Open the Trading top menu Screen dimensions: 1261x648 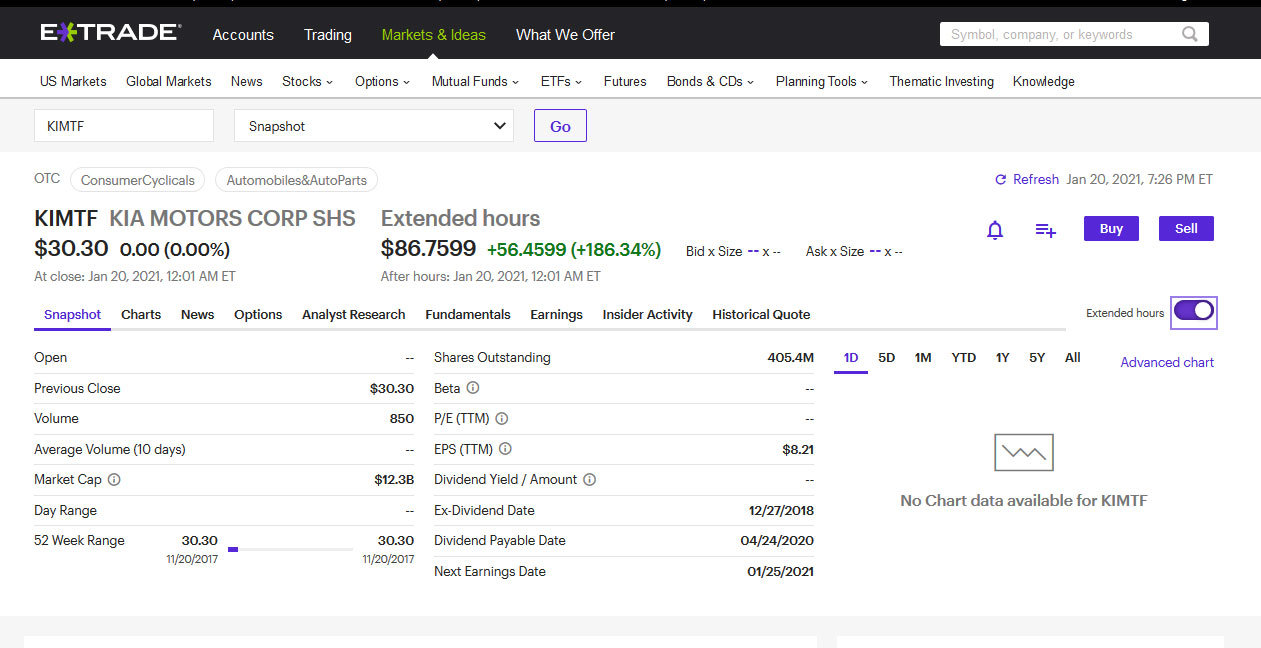pos(328,35)
